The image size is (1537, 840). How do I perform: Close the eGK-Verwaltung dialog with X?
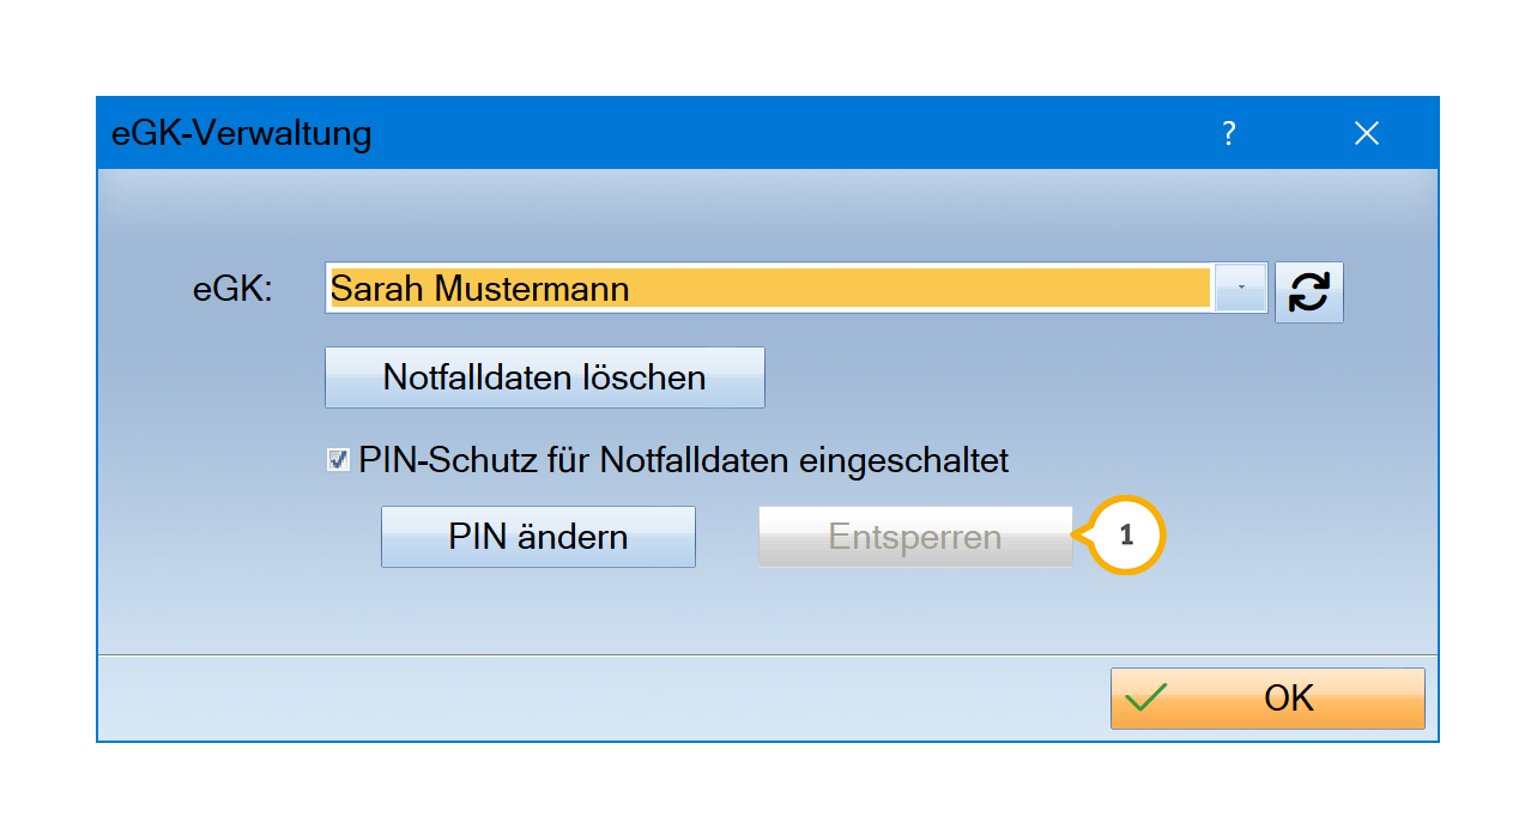pos(1366,133)
